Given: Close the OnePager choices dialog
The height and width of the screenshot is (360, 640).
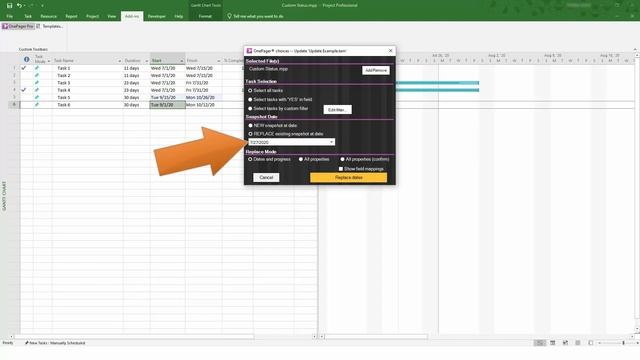Looking at the screenshot, I should (x=390, y=51).
